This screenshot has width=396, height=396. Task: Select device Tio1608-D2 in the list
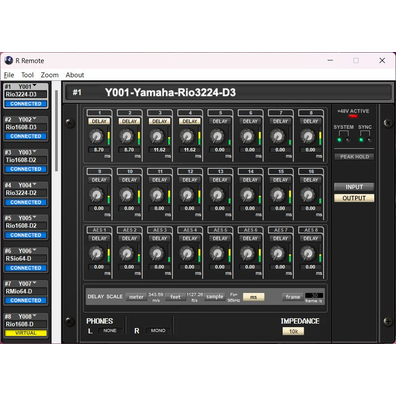(26, 160)
